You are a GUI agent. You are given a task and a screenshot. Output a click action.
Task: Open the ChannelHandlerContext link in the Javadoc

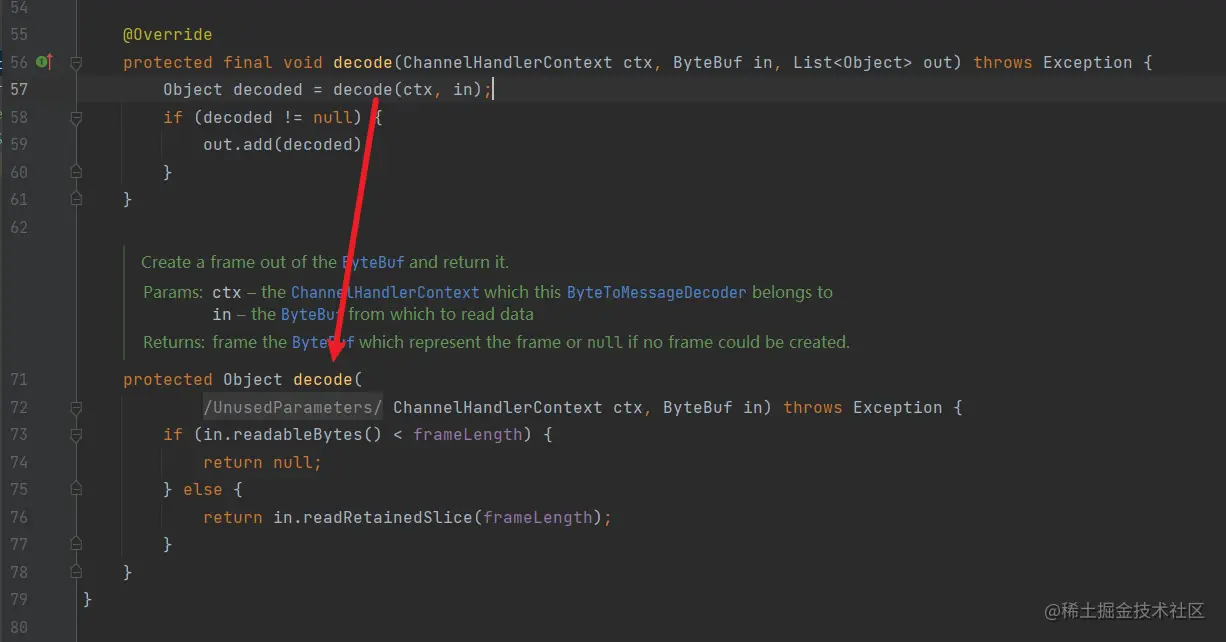385,292
